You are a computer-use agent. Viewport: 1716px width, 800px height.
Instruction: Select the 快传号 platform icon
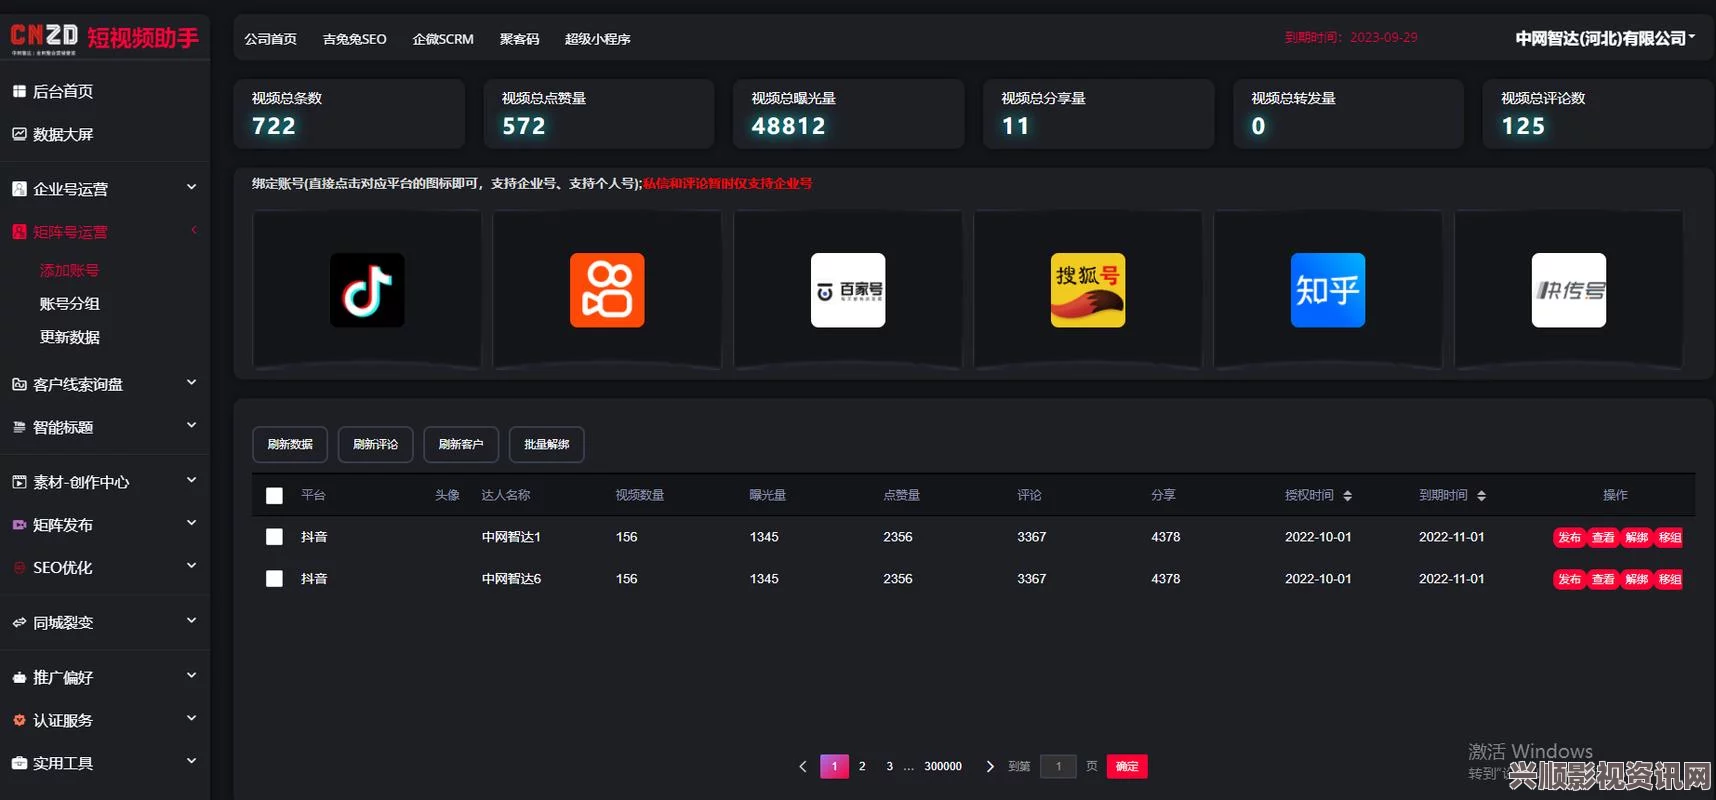(1569, 290)
